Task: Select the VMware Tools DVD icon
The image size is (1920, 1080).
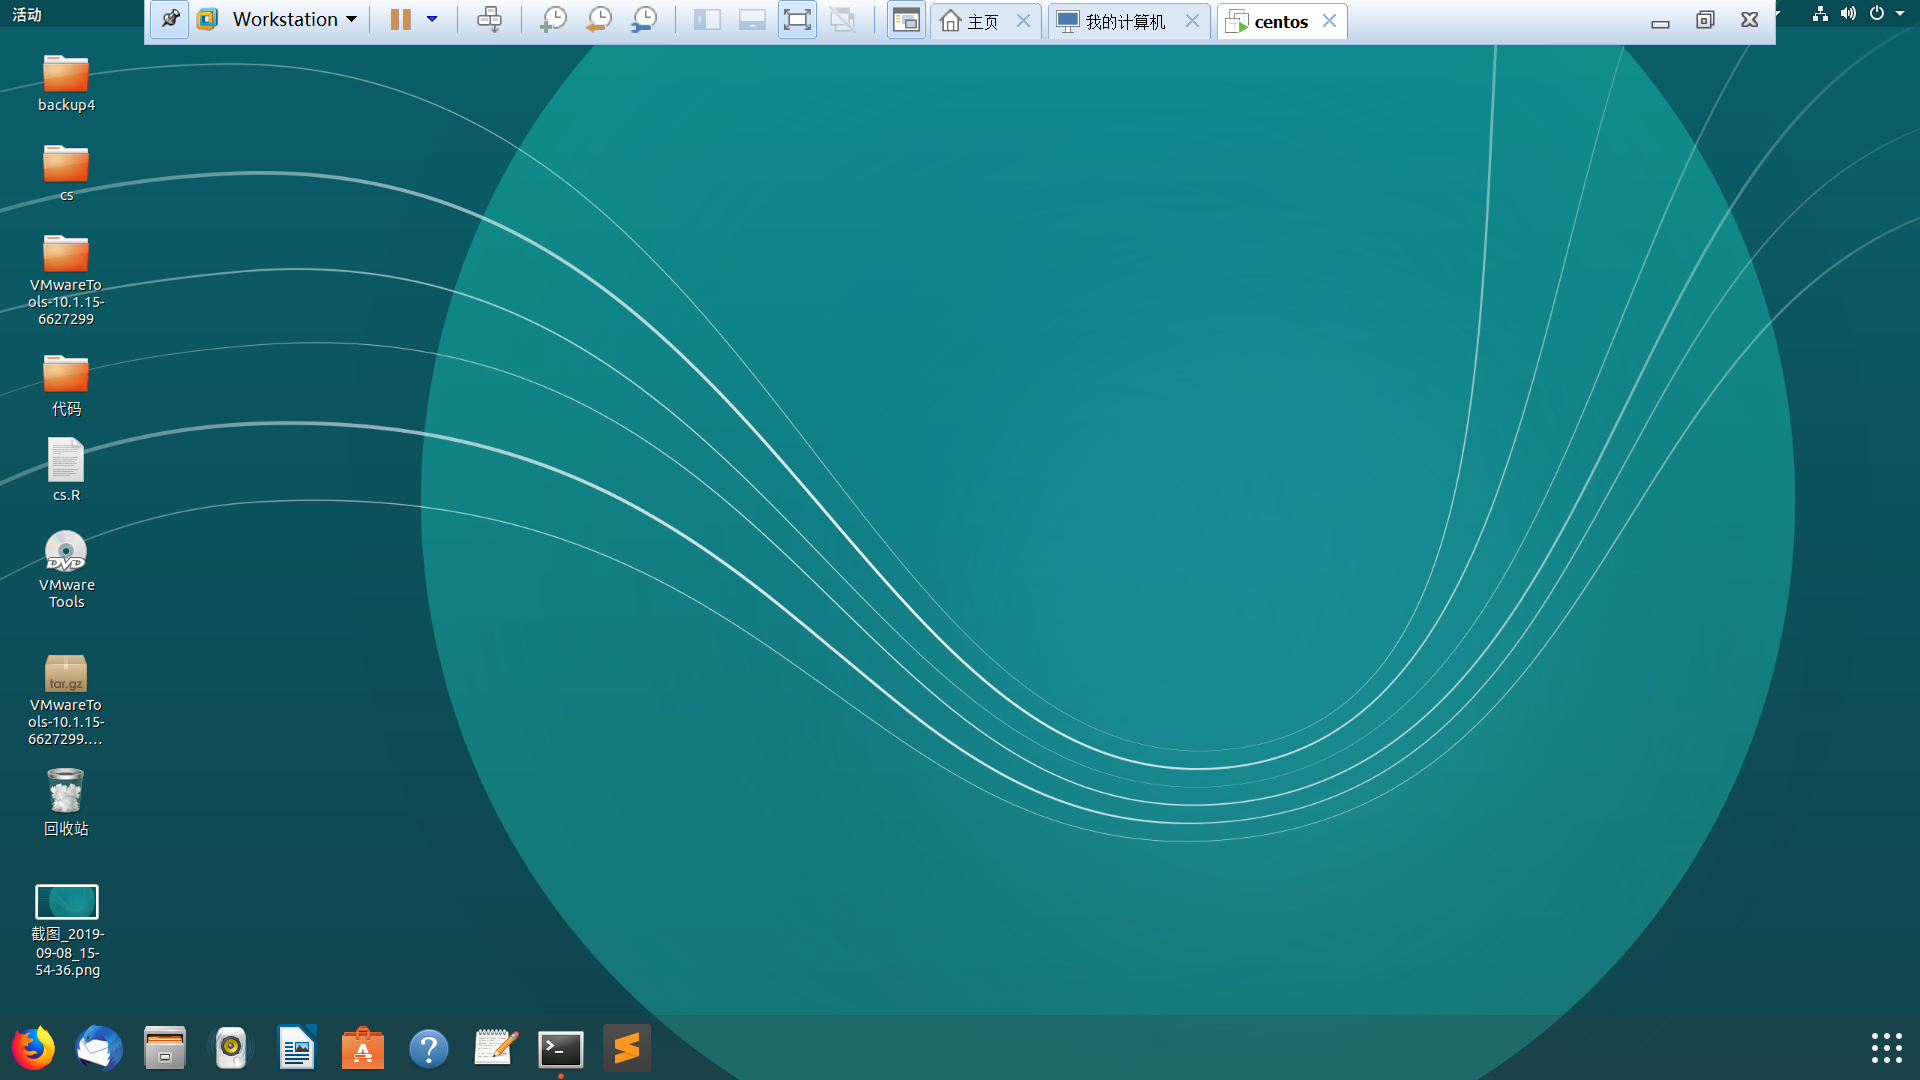Action: 66,570
